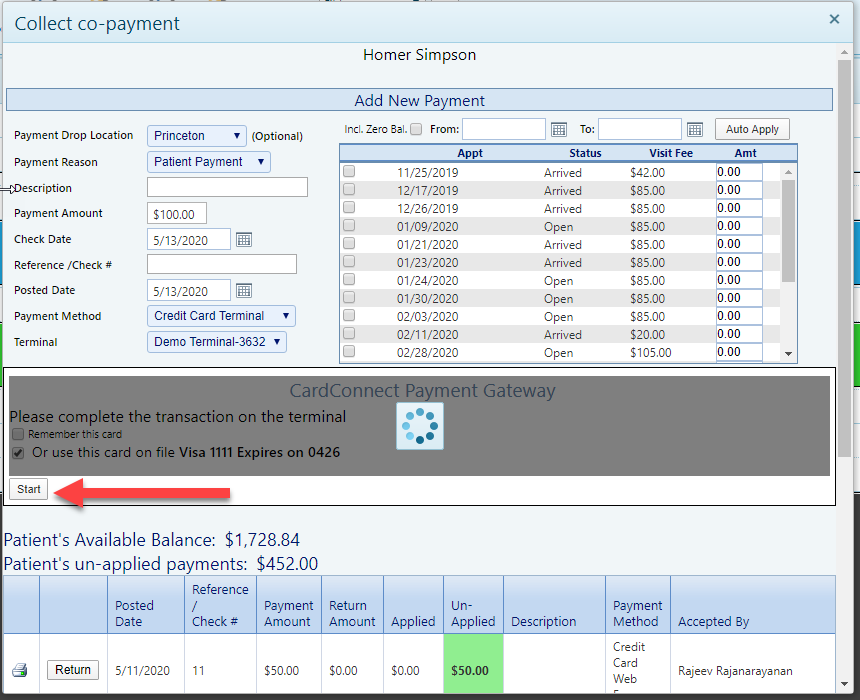860x700 pixels.
Task: Open the To date calendar picker
Action: [695, 129]
